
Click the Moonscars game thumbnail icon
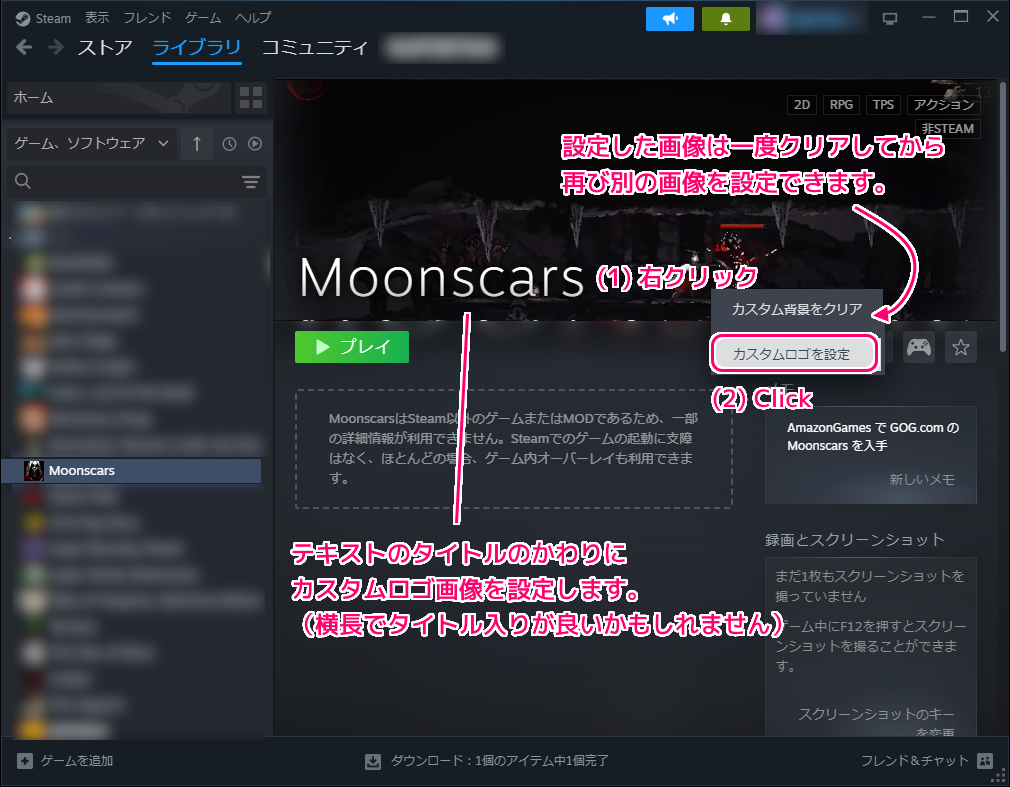tap(34, 471)
